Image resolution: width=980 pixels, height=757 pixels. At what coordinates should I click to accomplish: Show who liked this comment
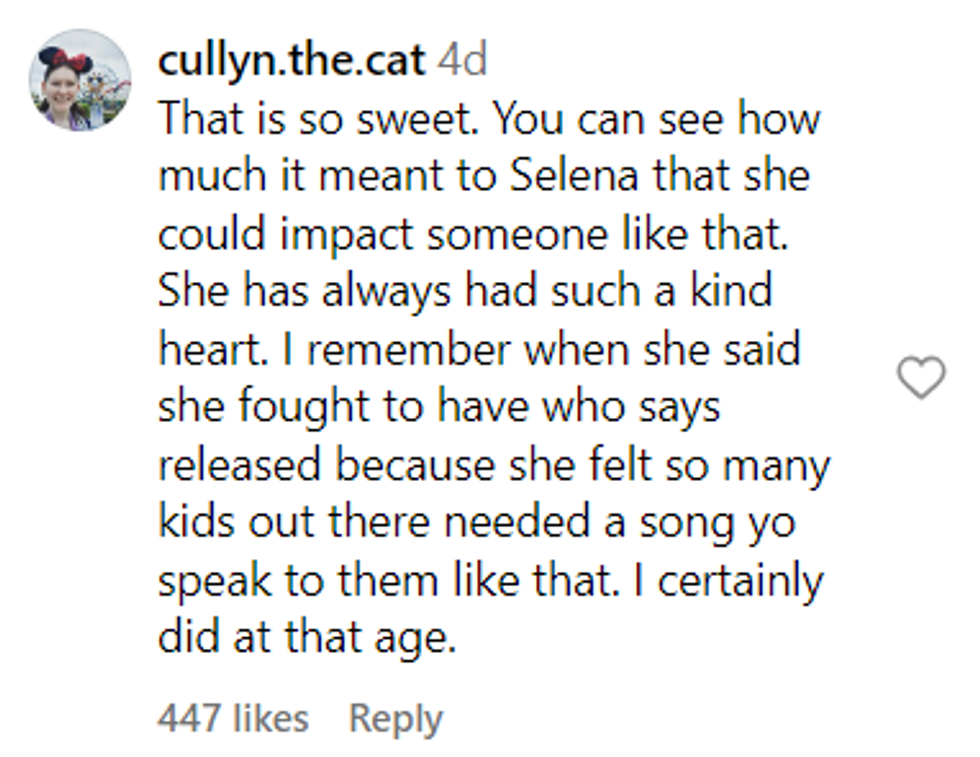click(x=232, y=718)
